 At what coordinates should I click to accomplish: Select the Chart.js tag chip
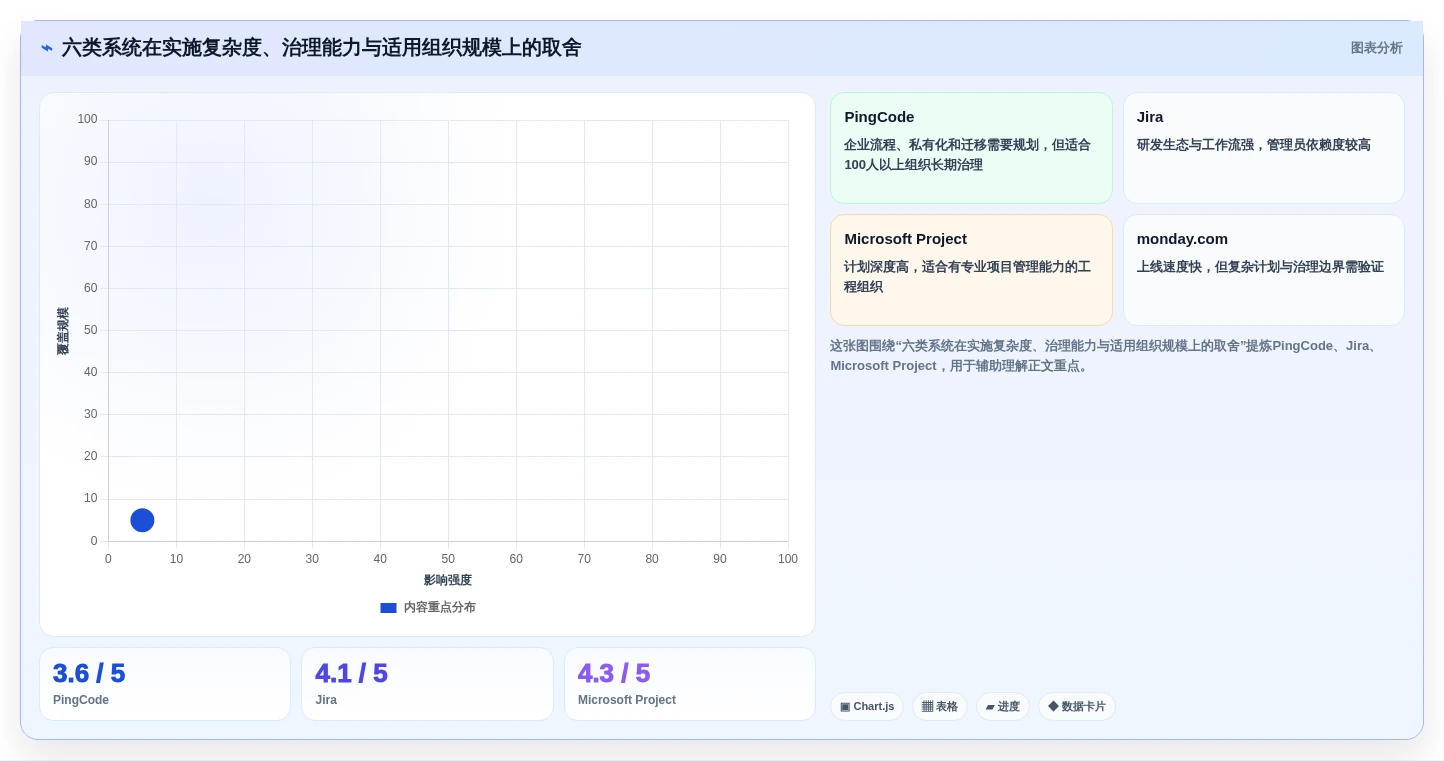867,707
